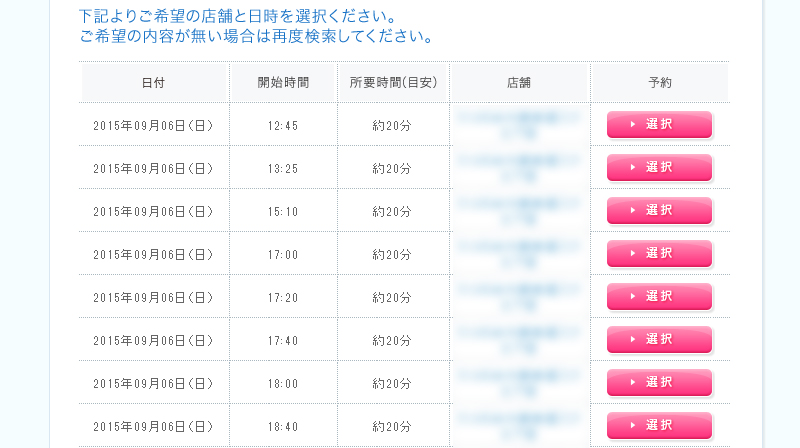
Task: Choose the 15:10 appointment 選択 button
Action: click(x=659, y=210)
